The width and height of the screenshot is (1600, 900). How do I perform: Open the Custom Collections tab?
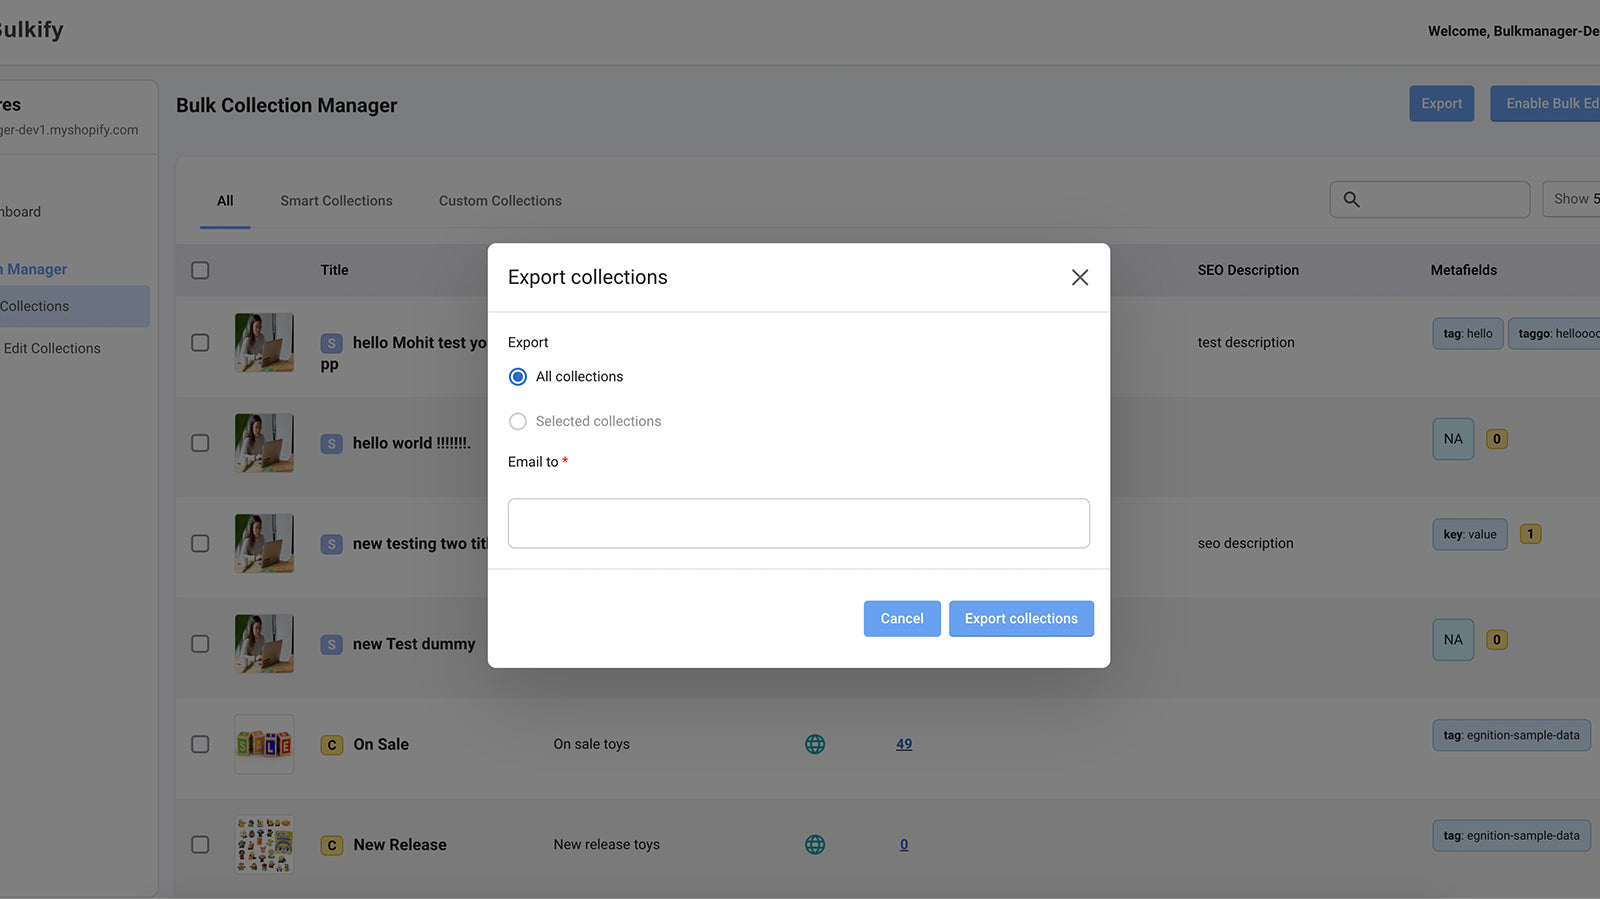500,201
